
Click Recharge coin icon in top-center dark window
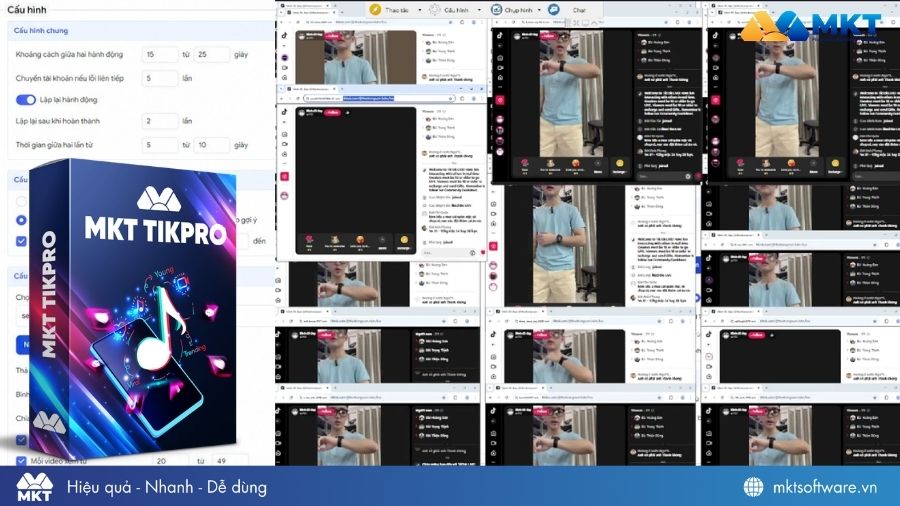619,165
